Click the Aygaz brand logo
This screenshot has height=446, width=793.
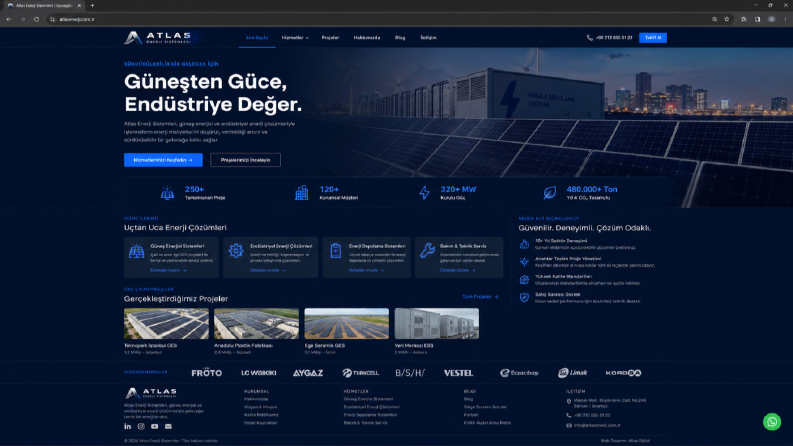coord(307,373)
